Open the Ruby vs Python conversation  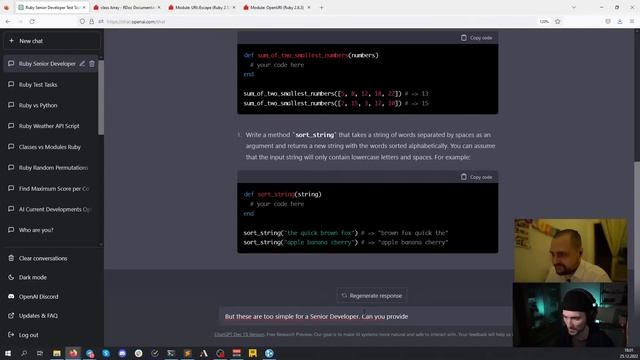pyautogui.click(x=51, y=105)
